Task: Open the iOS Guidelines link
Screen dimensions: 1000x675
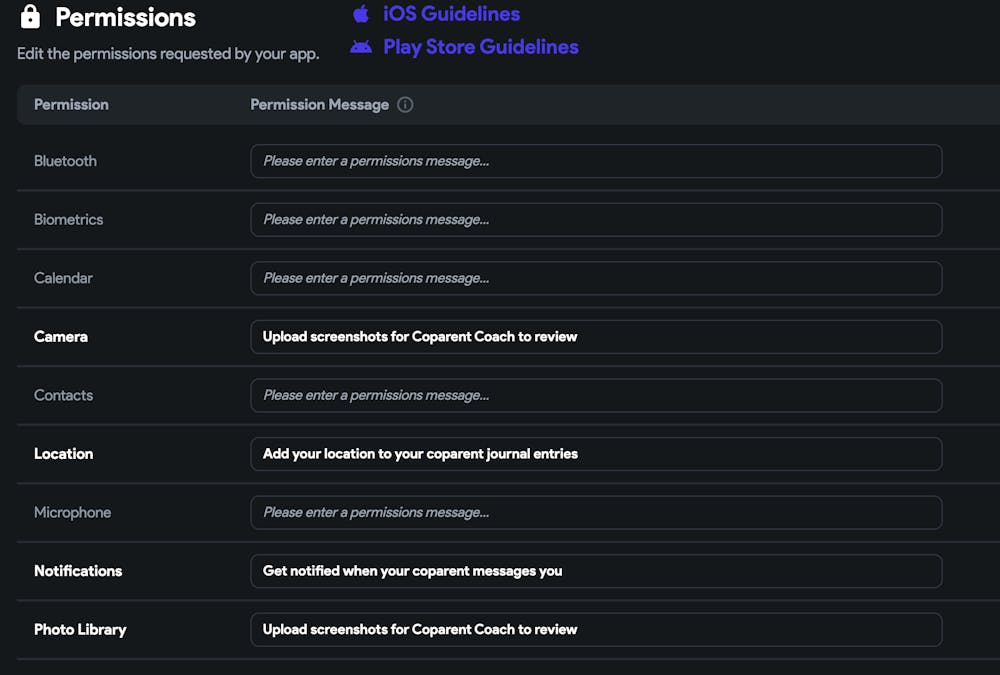Action: (x=451, y=14)
